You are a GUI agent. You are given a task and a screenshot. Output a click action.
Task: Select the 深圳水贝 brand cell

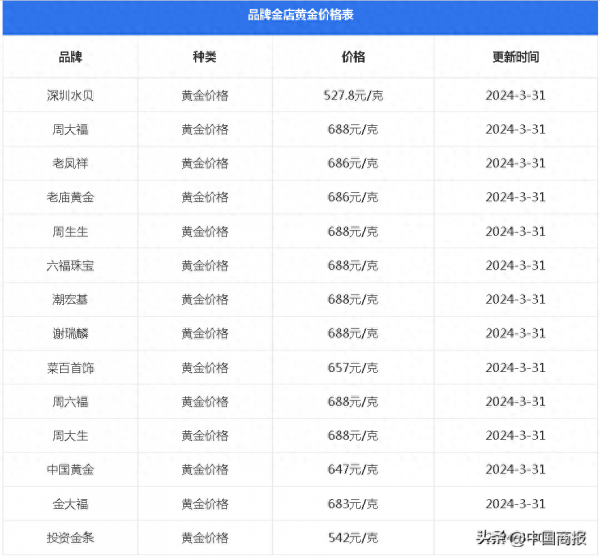pos(71,95)
